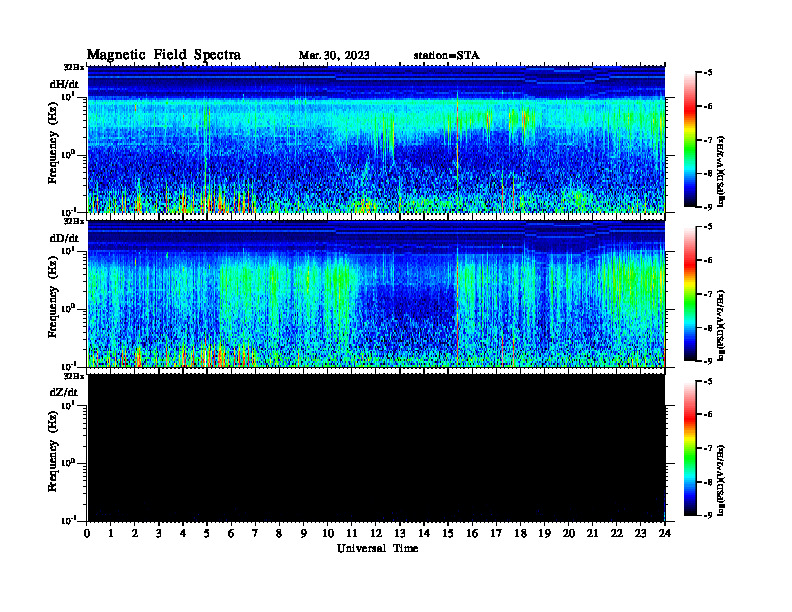Click the "-8" tick on dD/dt color scale
Screen dimensions: 792x612
pyautogui.click(x=708, y=328)
